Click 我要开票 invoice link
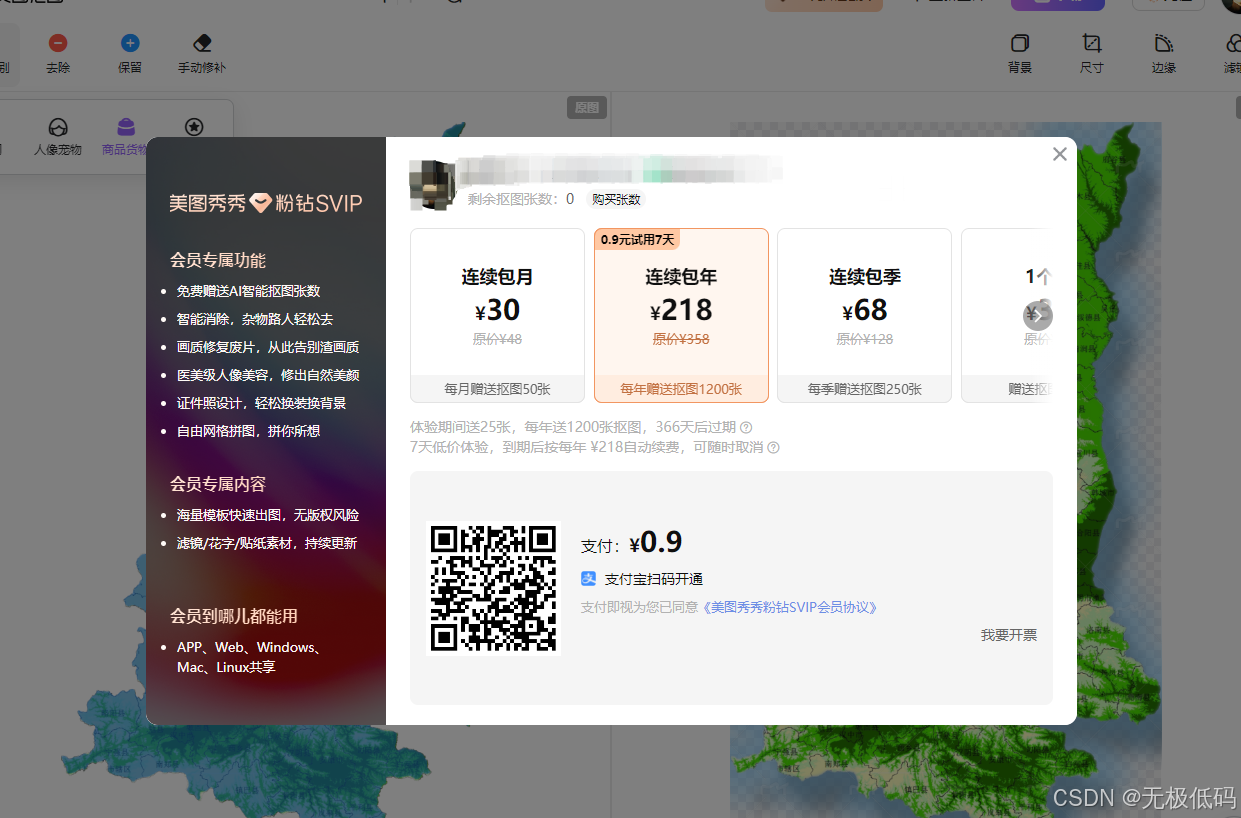The height and width of the screenshot is (818, 1241). click(x=1008, y=635)
